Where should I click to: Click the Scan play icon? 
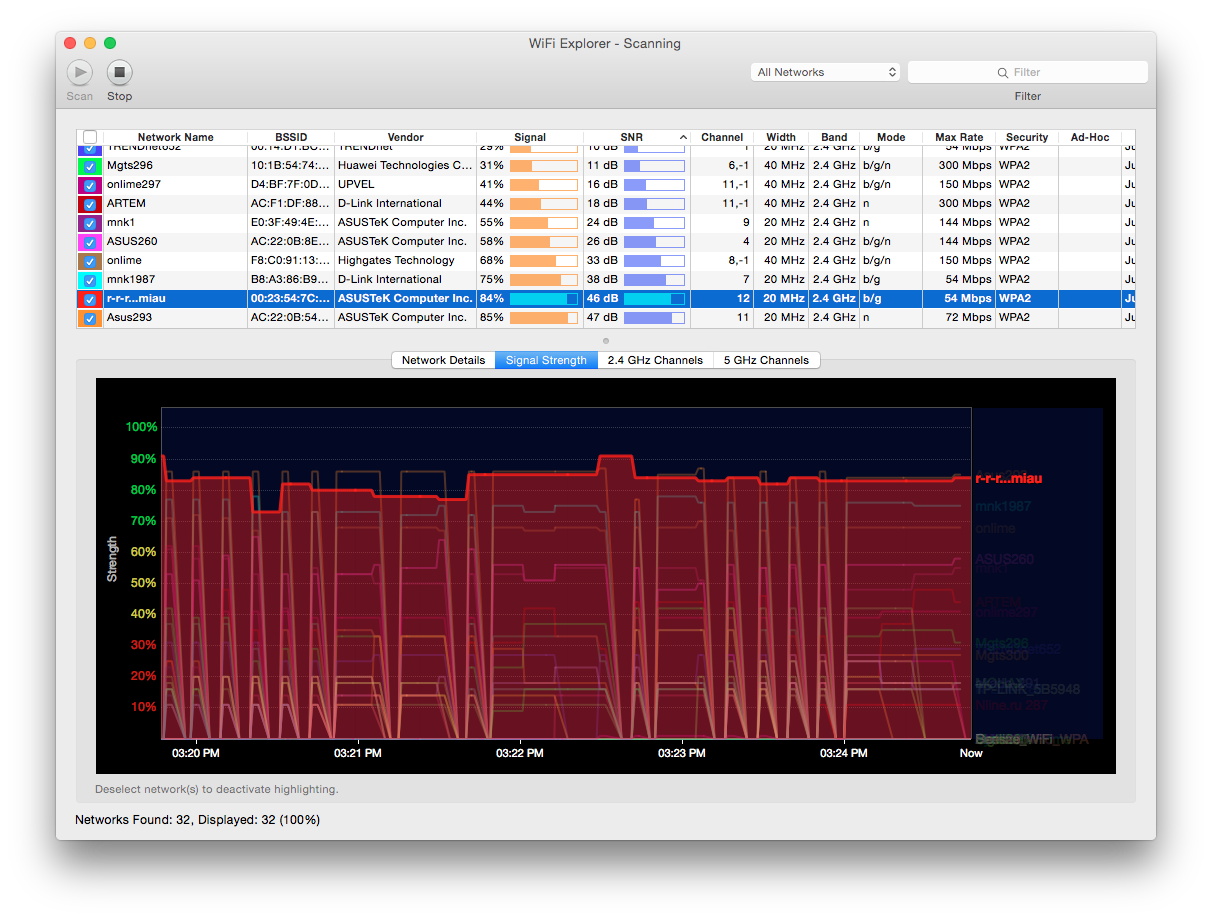click(80, 72)
